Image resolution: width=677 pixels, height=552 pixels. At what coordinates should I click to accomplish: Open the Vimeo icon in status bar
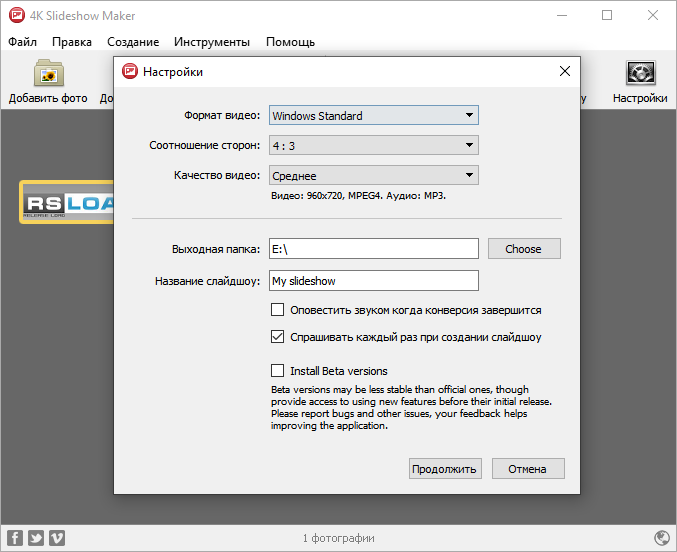pos(57,538)
